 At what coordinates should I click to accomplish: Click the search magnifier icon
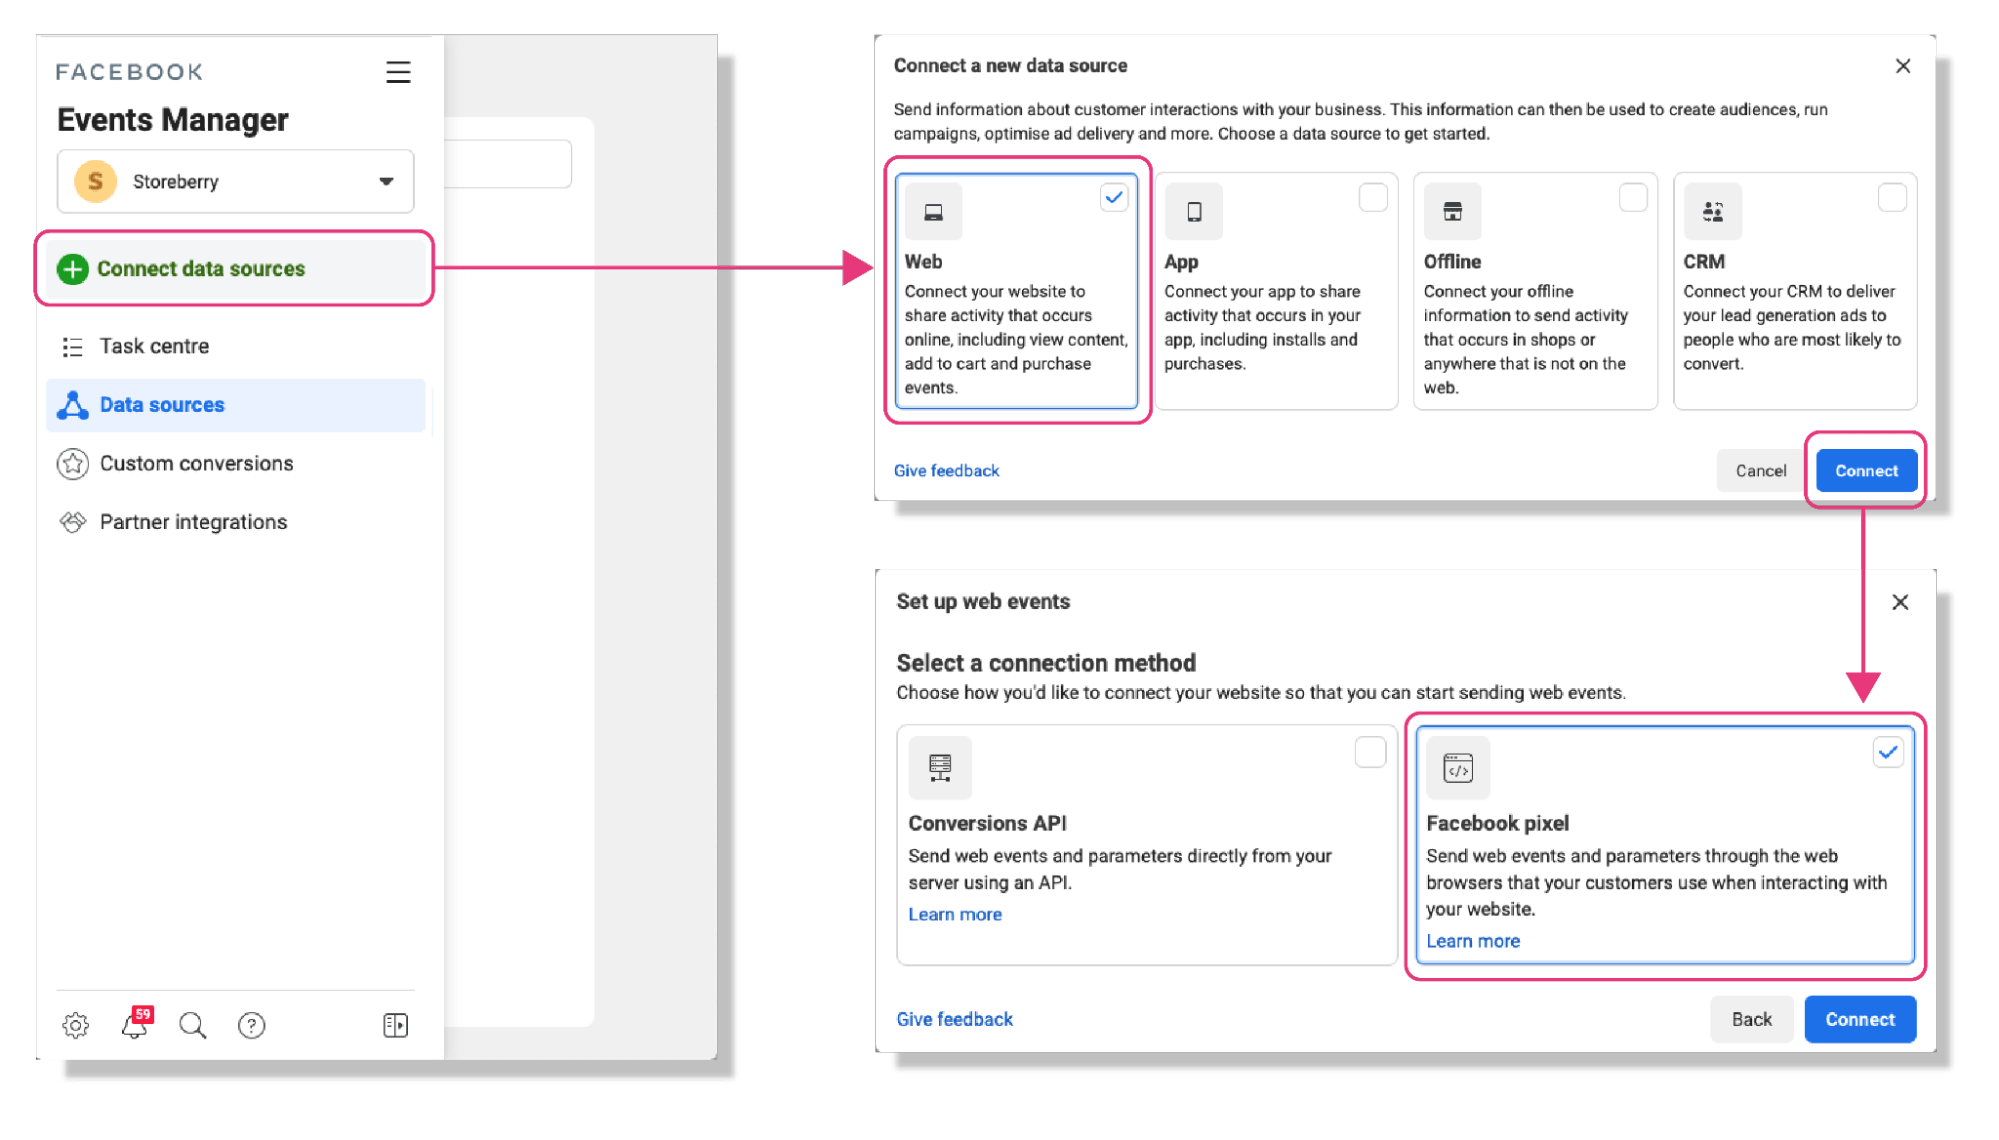click(192, 1025)
